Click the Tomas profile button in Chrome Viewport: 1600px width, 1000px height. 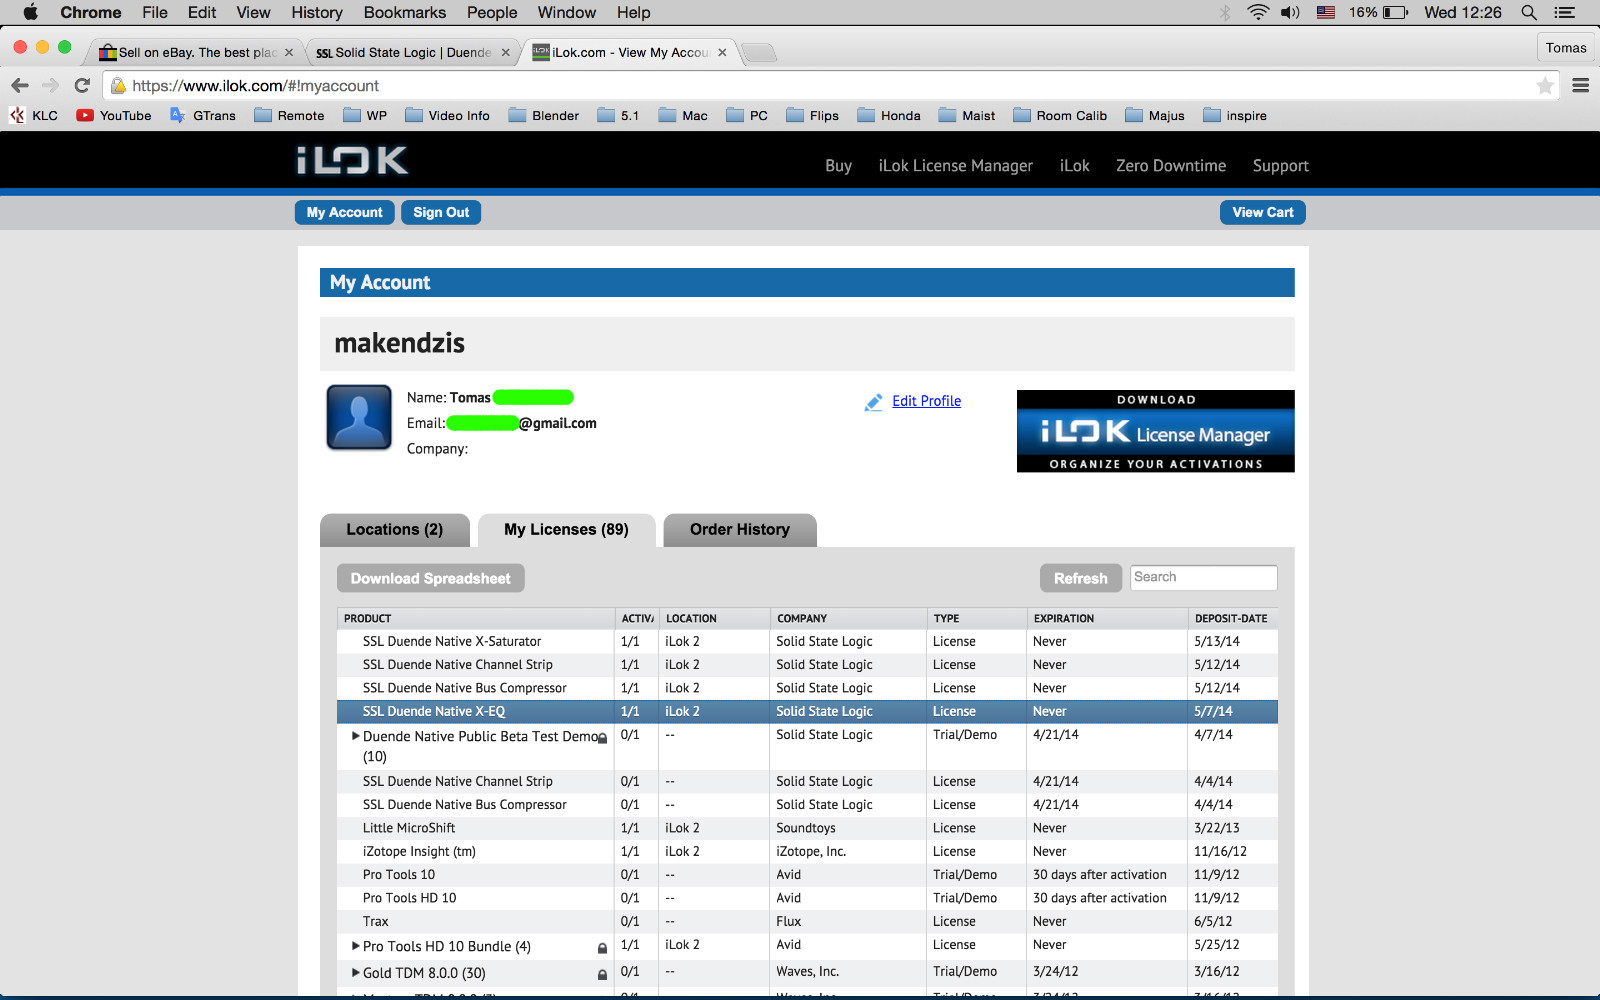pos(1565,48)
